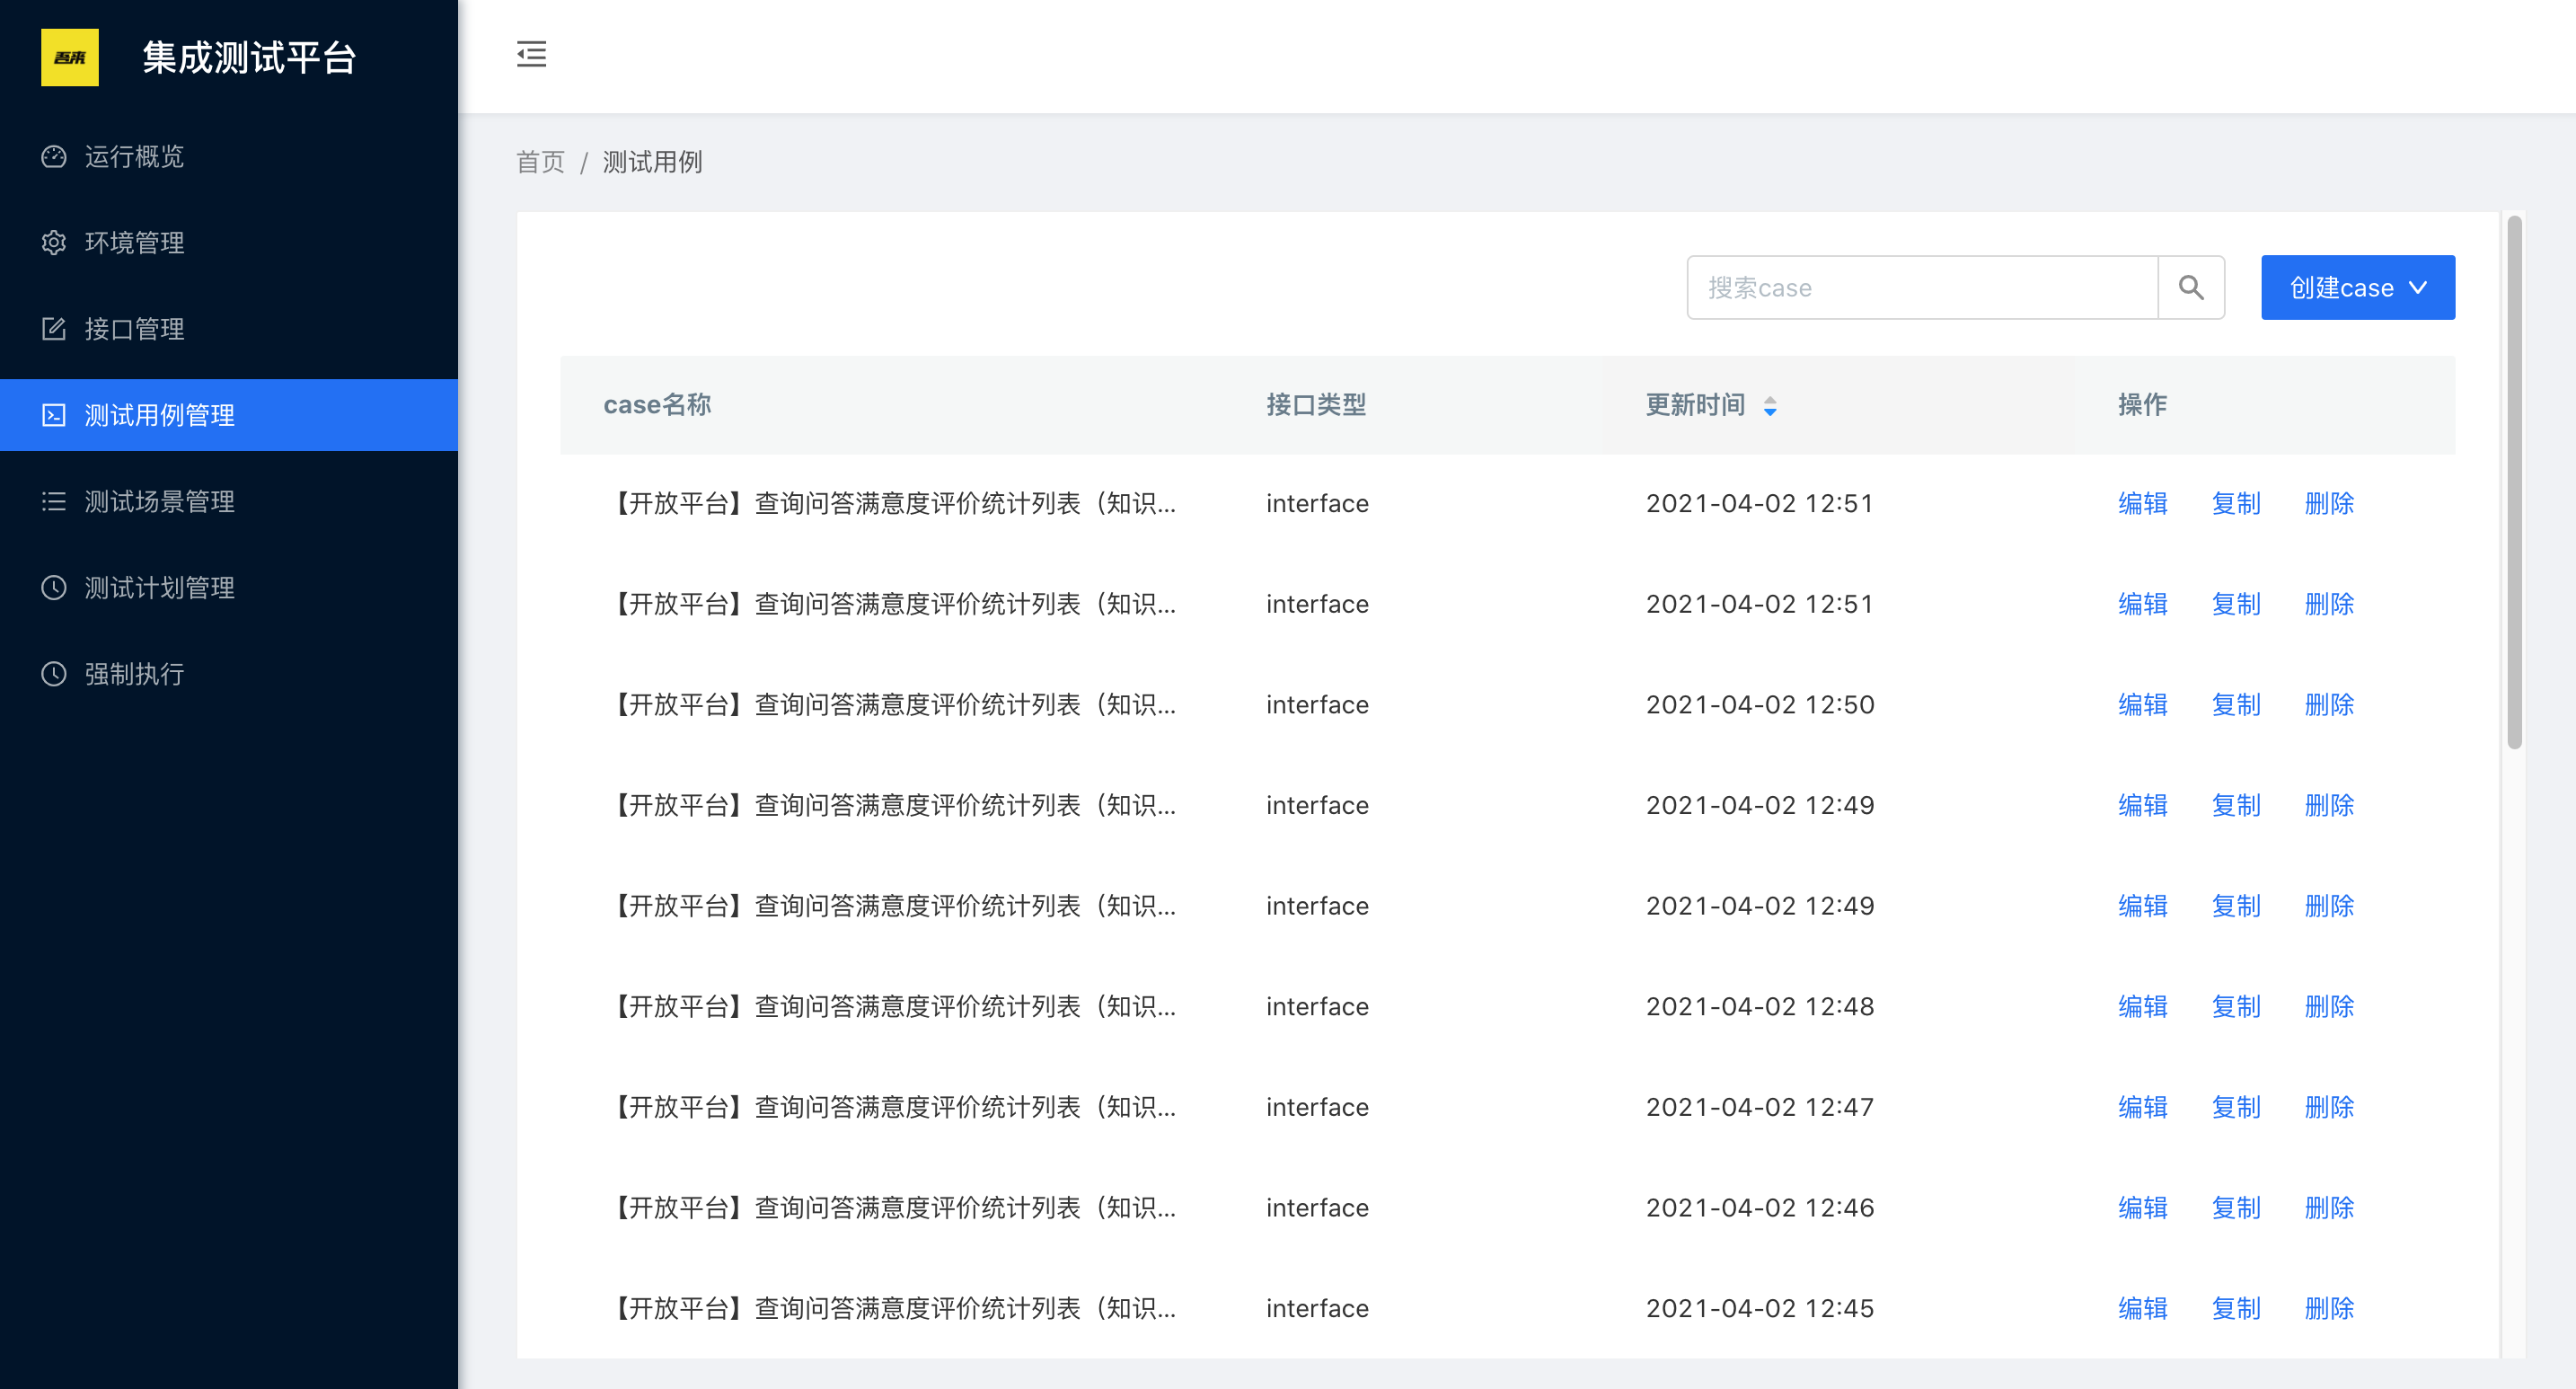2576x1389 pixels.
Task: Click the 环境管理 gear icon
Action: [54, 243]
